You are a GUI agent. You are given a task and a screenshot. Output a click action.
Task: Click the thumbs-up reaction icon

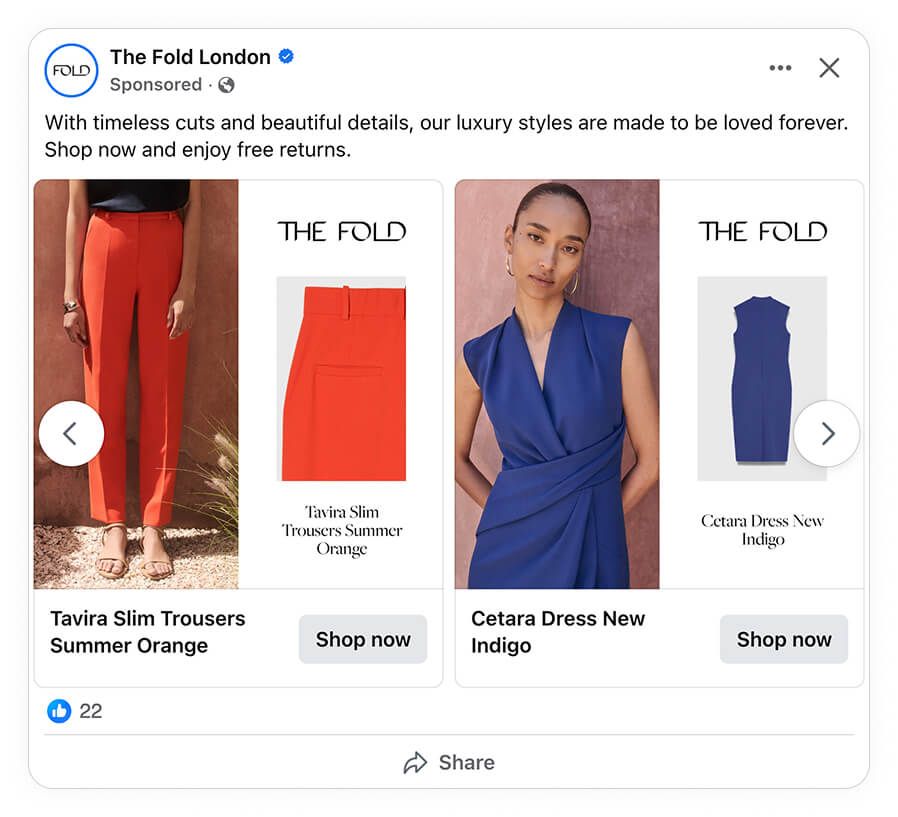click(59, 712)
